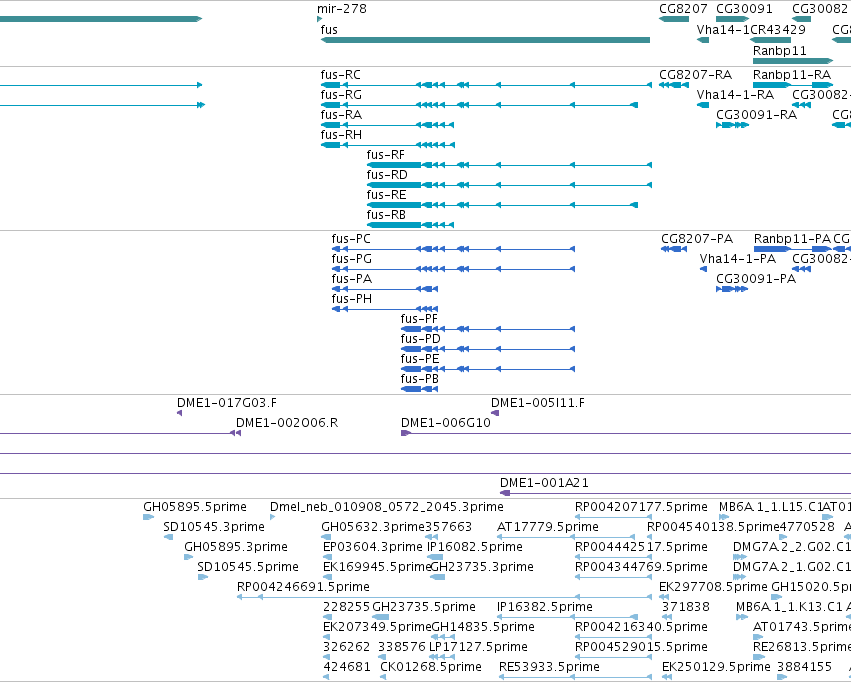Screen dimensions: 851x682
Task: Select the GH05895.5prime EST label
Action: click(x=195, y=507)
